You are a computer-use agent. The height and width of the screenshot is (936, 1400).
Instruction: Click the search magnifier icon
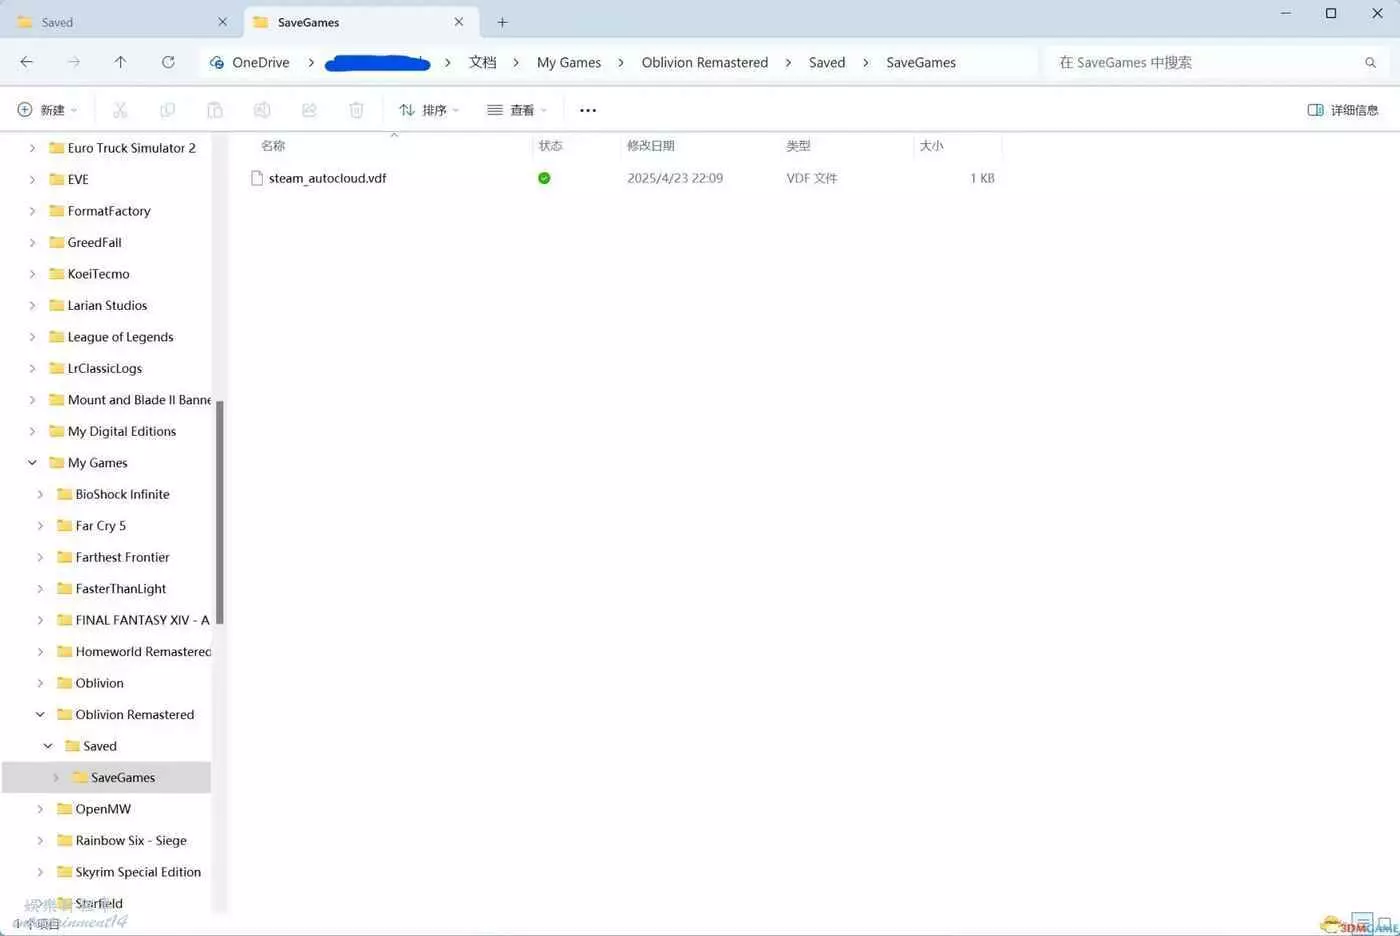[1370, 62]
